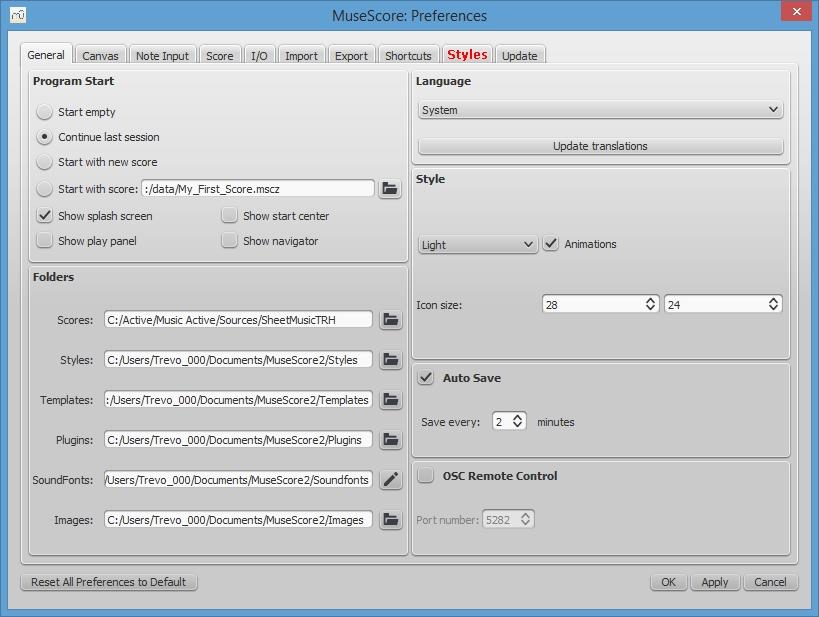Open folder browser for Styles path
819x617 pixels.
(x=391, y=359)
